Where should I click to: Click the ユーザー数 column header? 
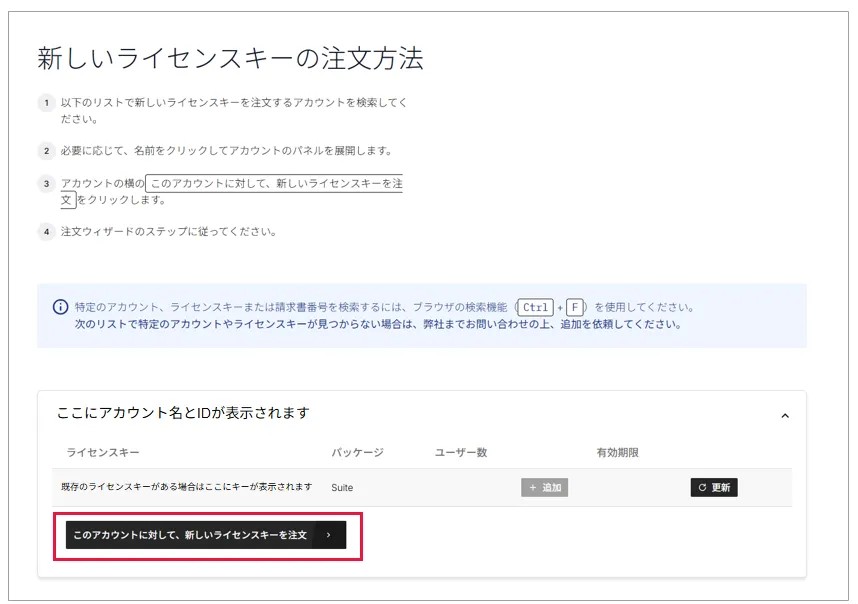(461, 453)
